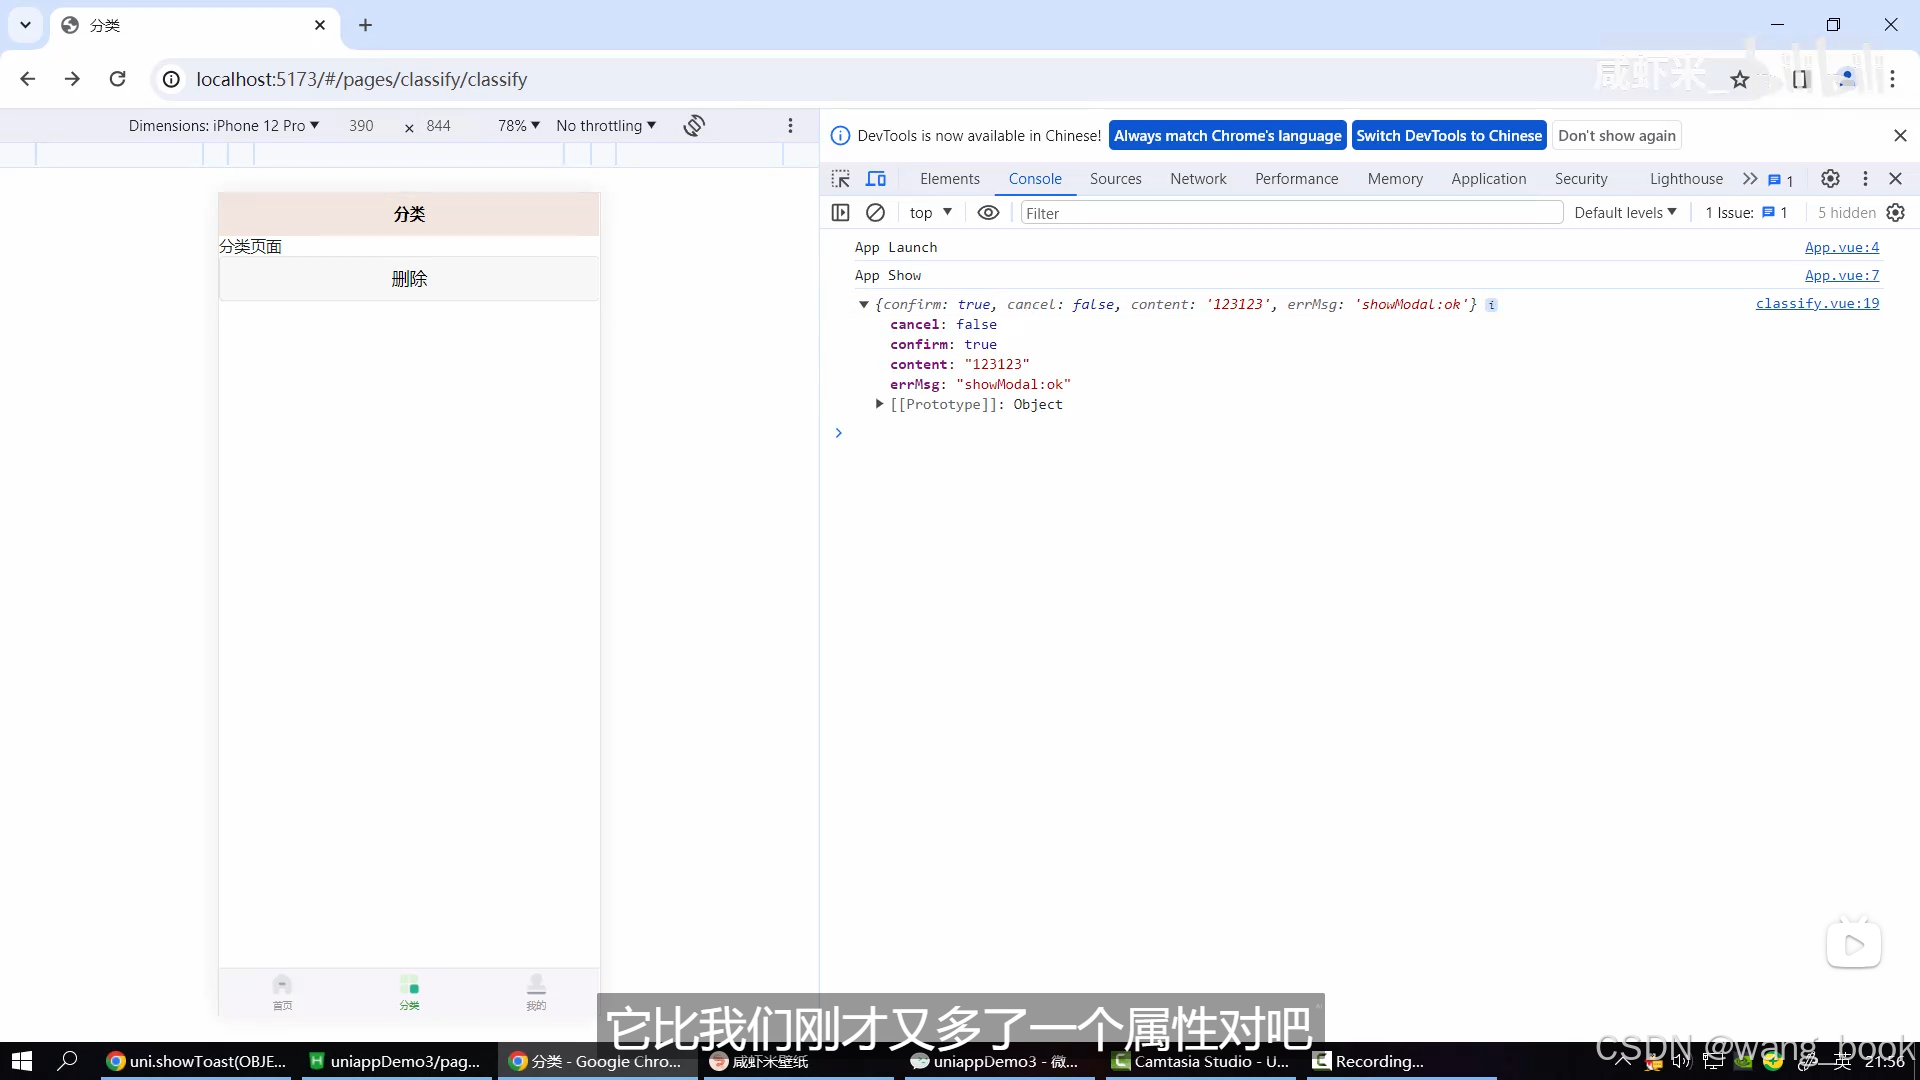Screen dimensions: 1920x1080
Task: Collapse the logged confirm object
Action: click(x=863, y=304)
